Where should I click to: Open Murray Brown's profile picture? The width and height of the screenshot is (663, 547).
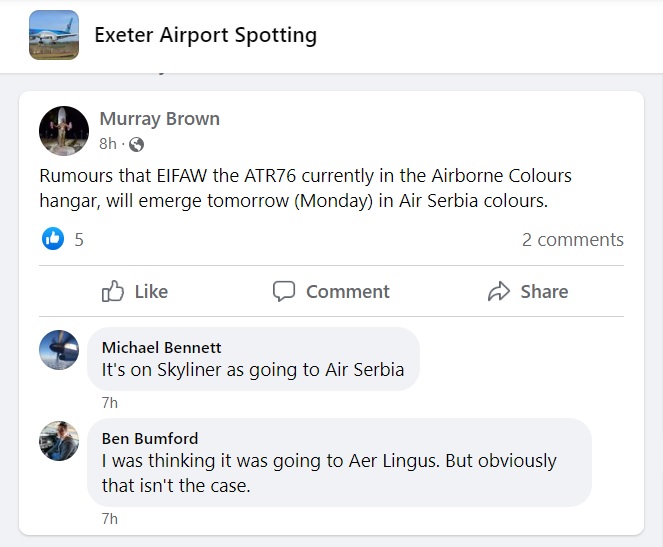64,131
